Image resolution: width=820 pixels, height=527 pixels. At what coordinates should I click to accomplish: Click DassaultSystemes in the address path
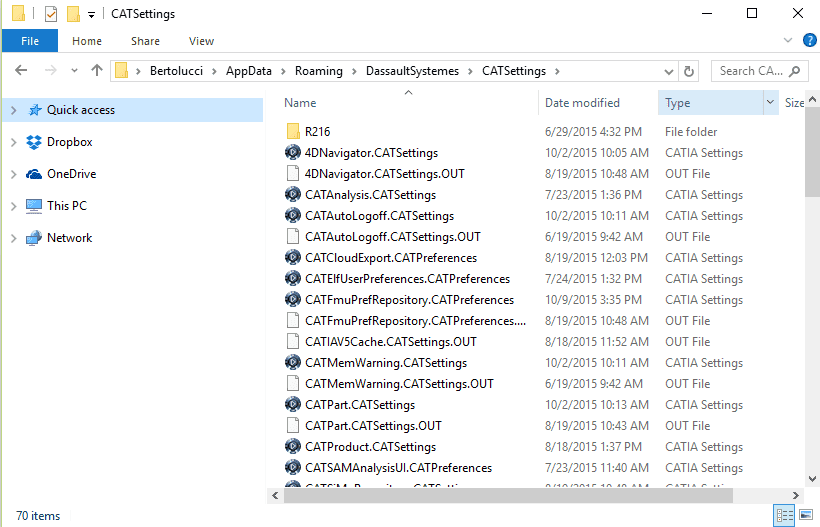point(412,71)
